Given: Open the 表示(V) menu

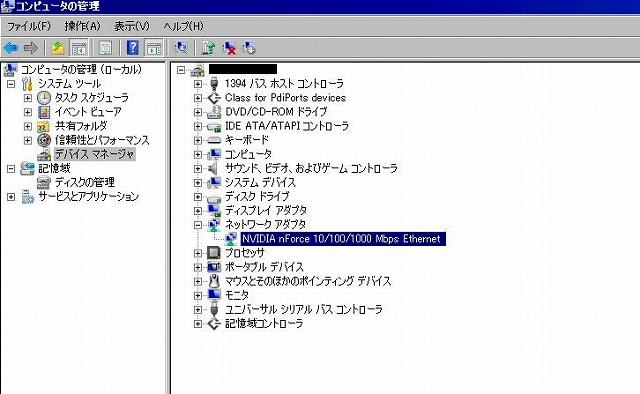Looking at the screenshot, I should [x=132, y=27].
